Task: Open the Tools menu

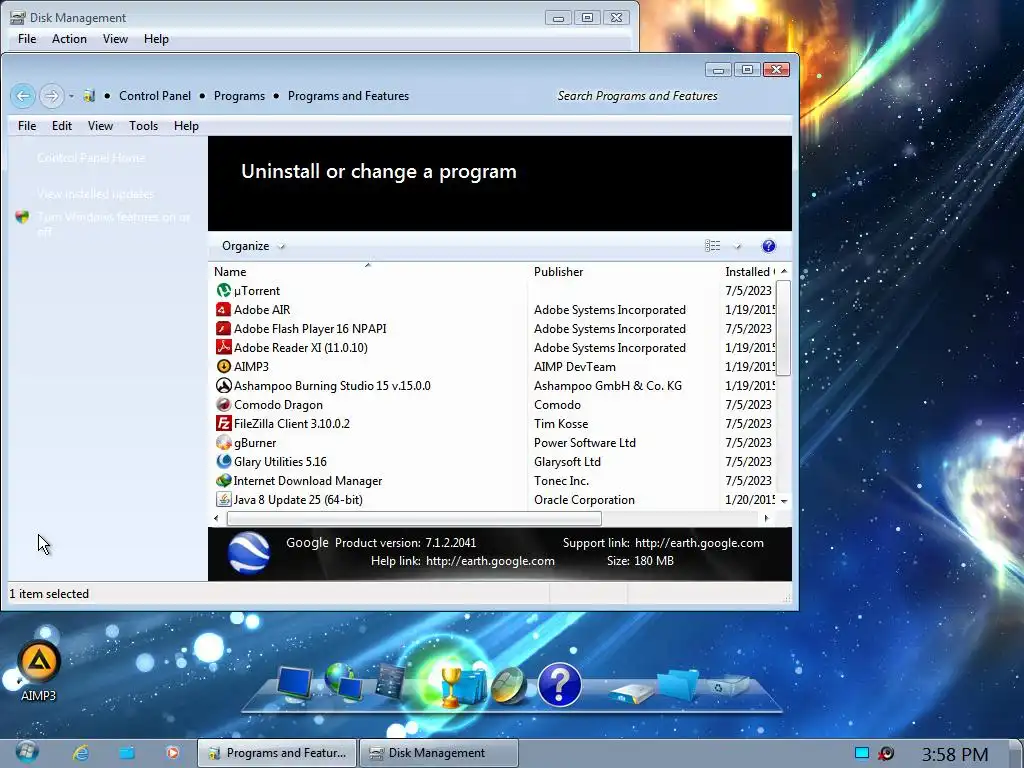Action: (144, 126)
